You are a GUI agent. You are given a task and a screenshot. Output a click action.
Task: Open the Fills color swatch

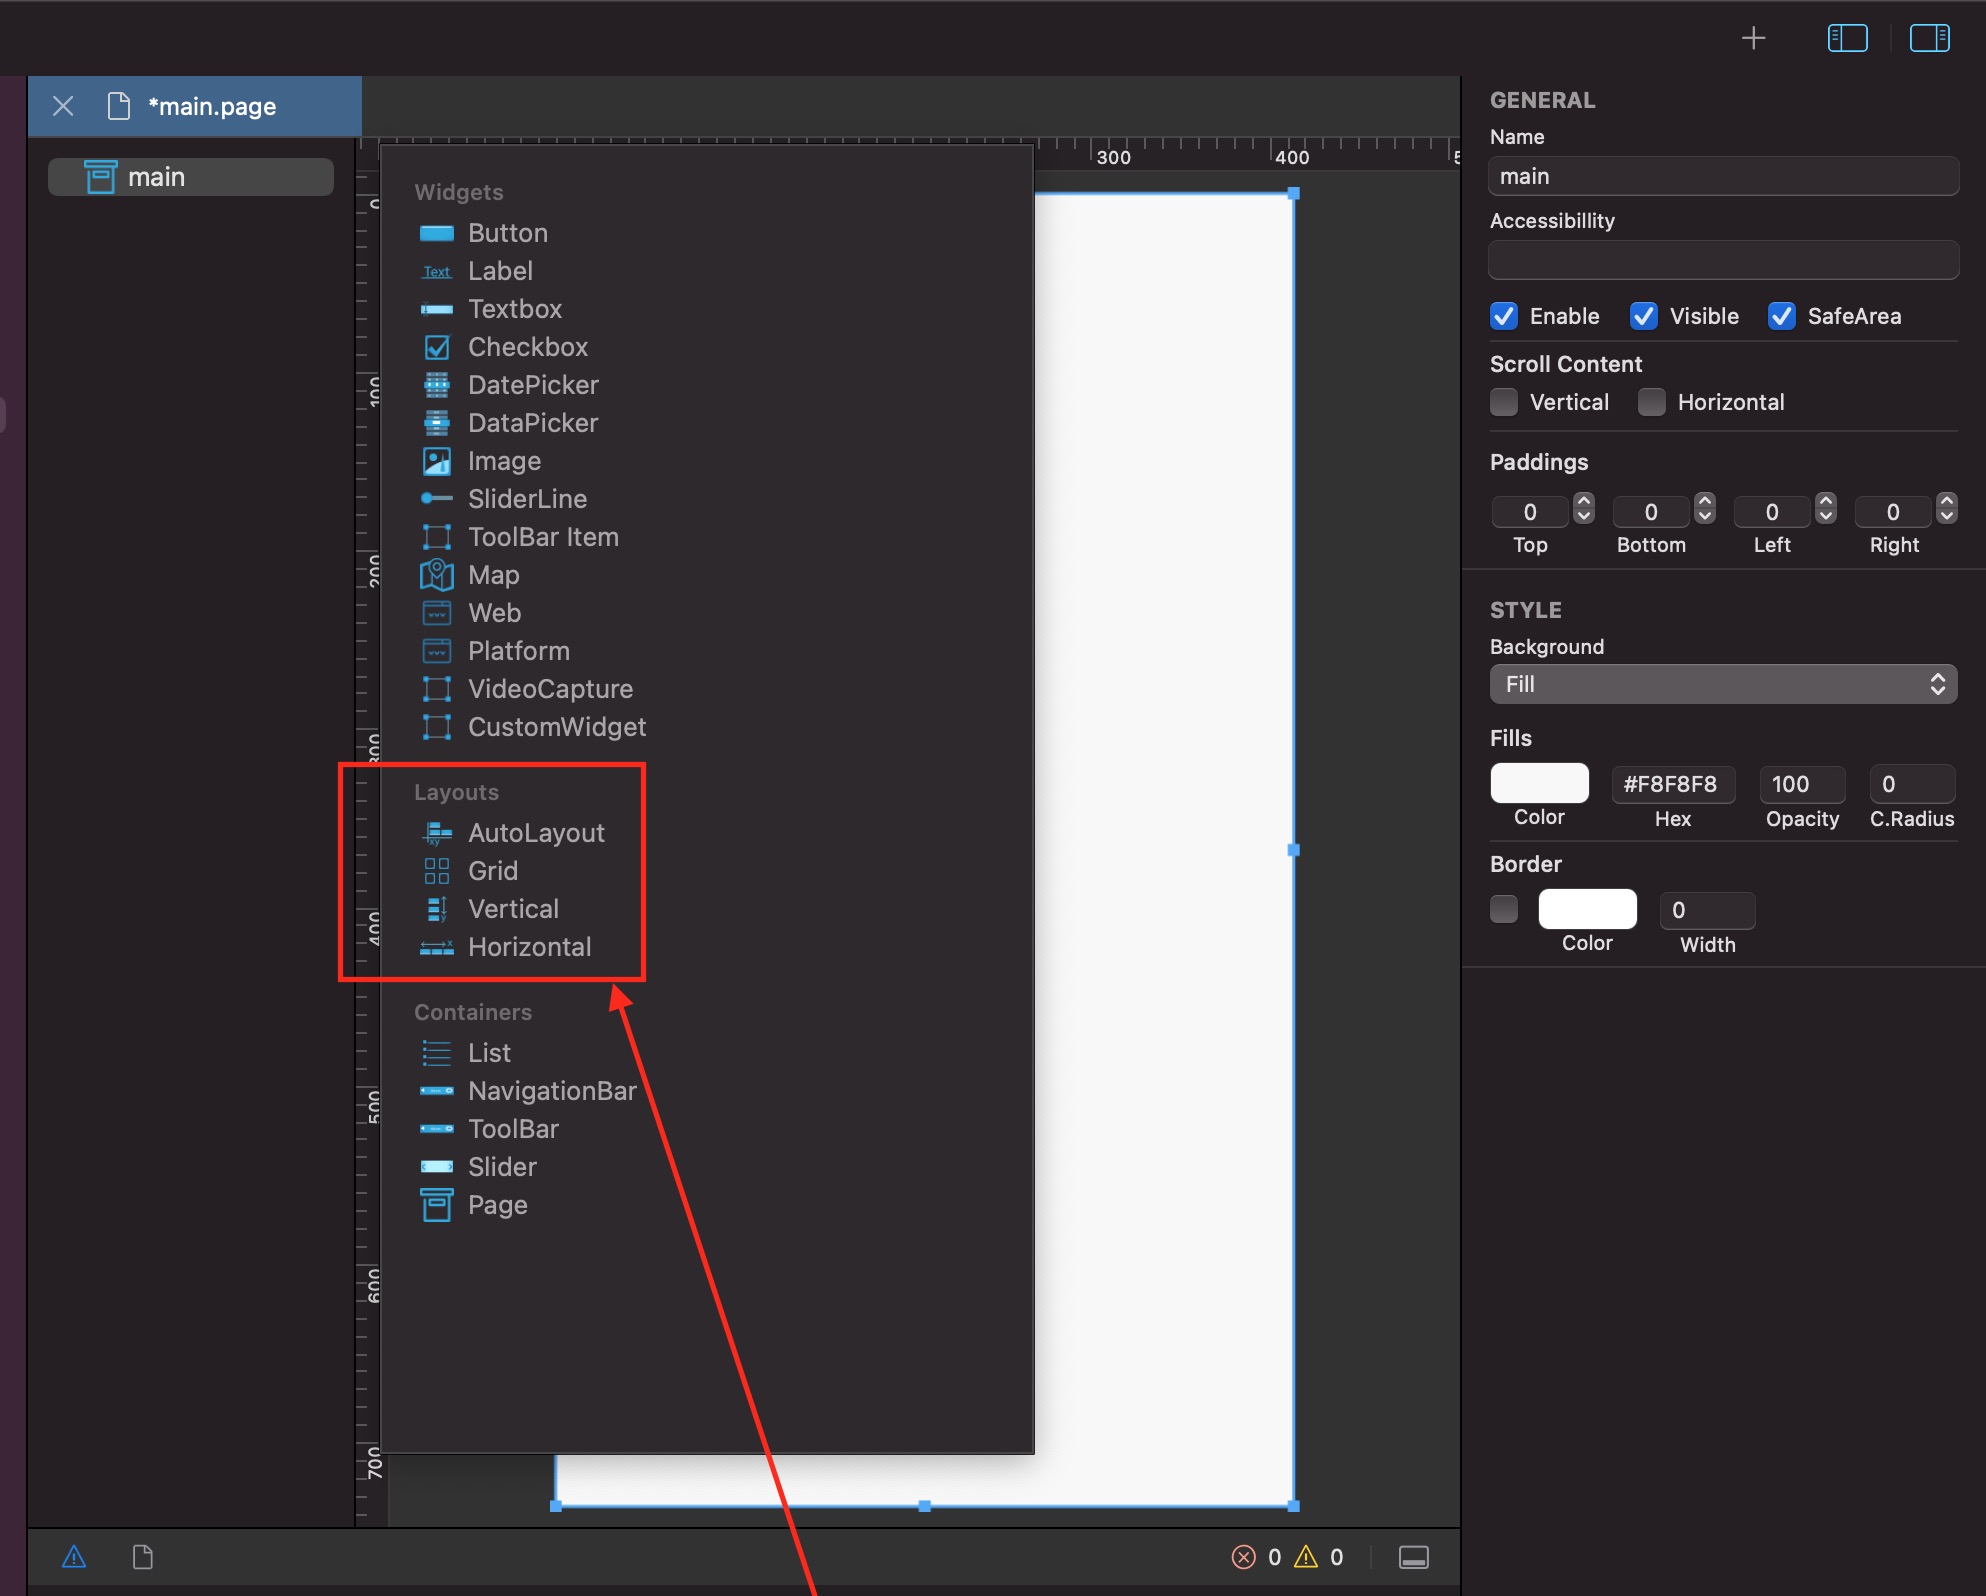[x=1539, y=783]
